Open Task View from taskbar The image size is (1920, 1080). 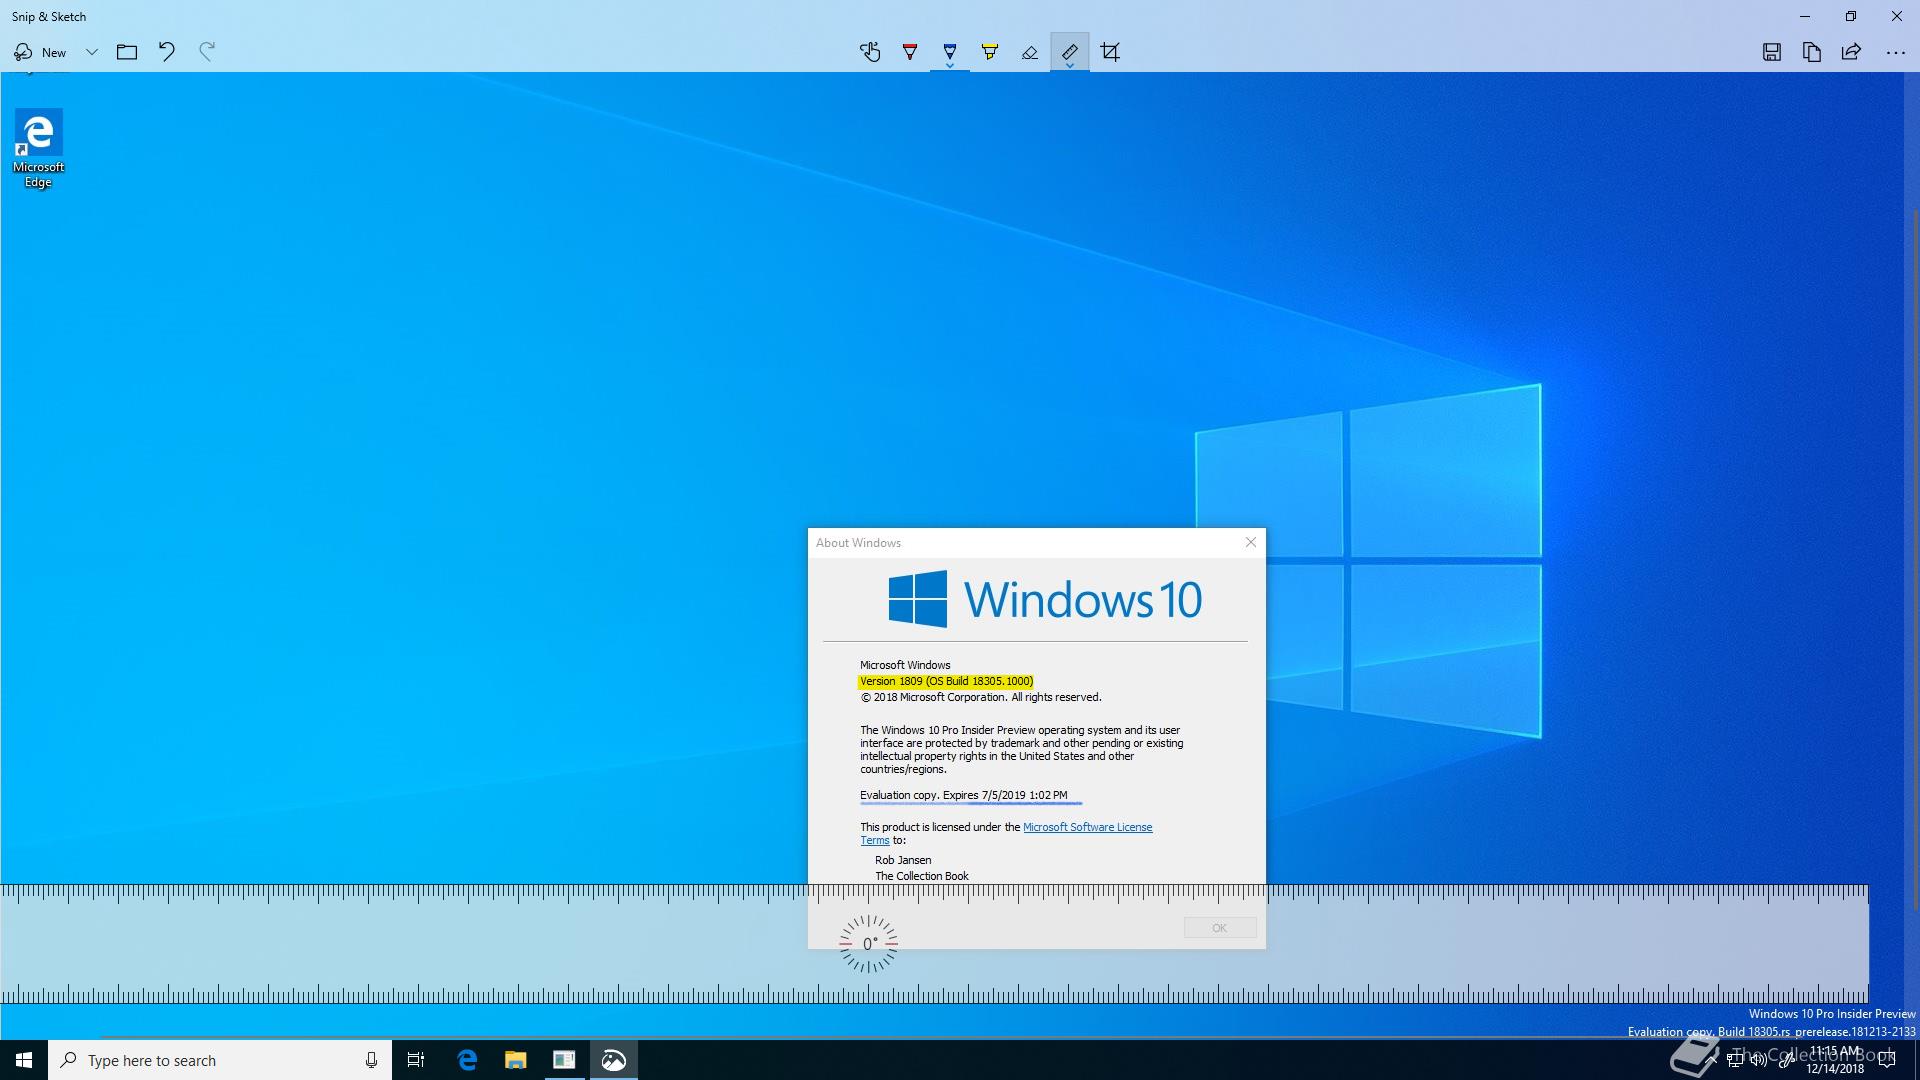(416, 1060)
